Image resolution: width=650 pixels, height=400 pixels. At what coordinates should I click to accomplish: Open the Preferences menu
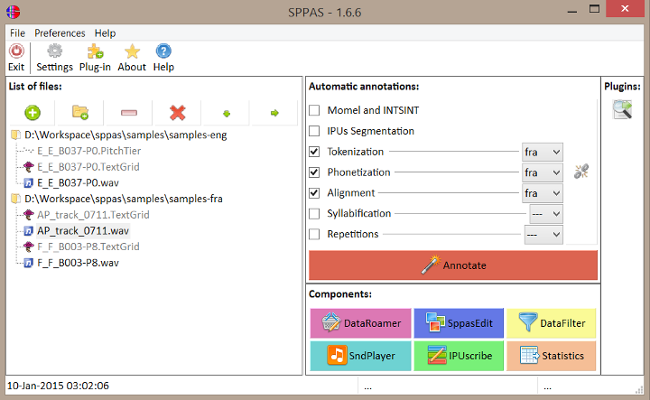click(x=60, y=33)
